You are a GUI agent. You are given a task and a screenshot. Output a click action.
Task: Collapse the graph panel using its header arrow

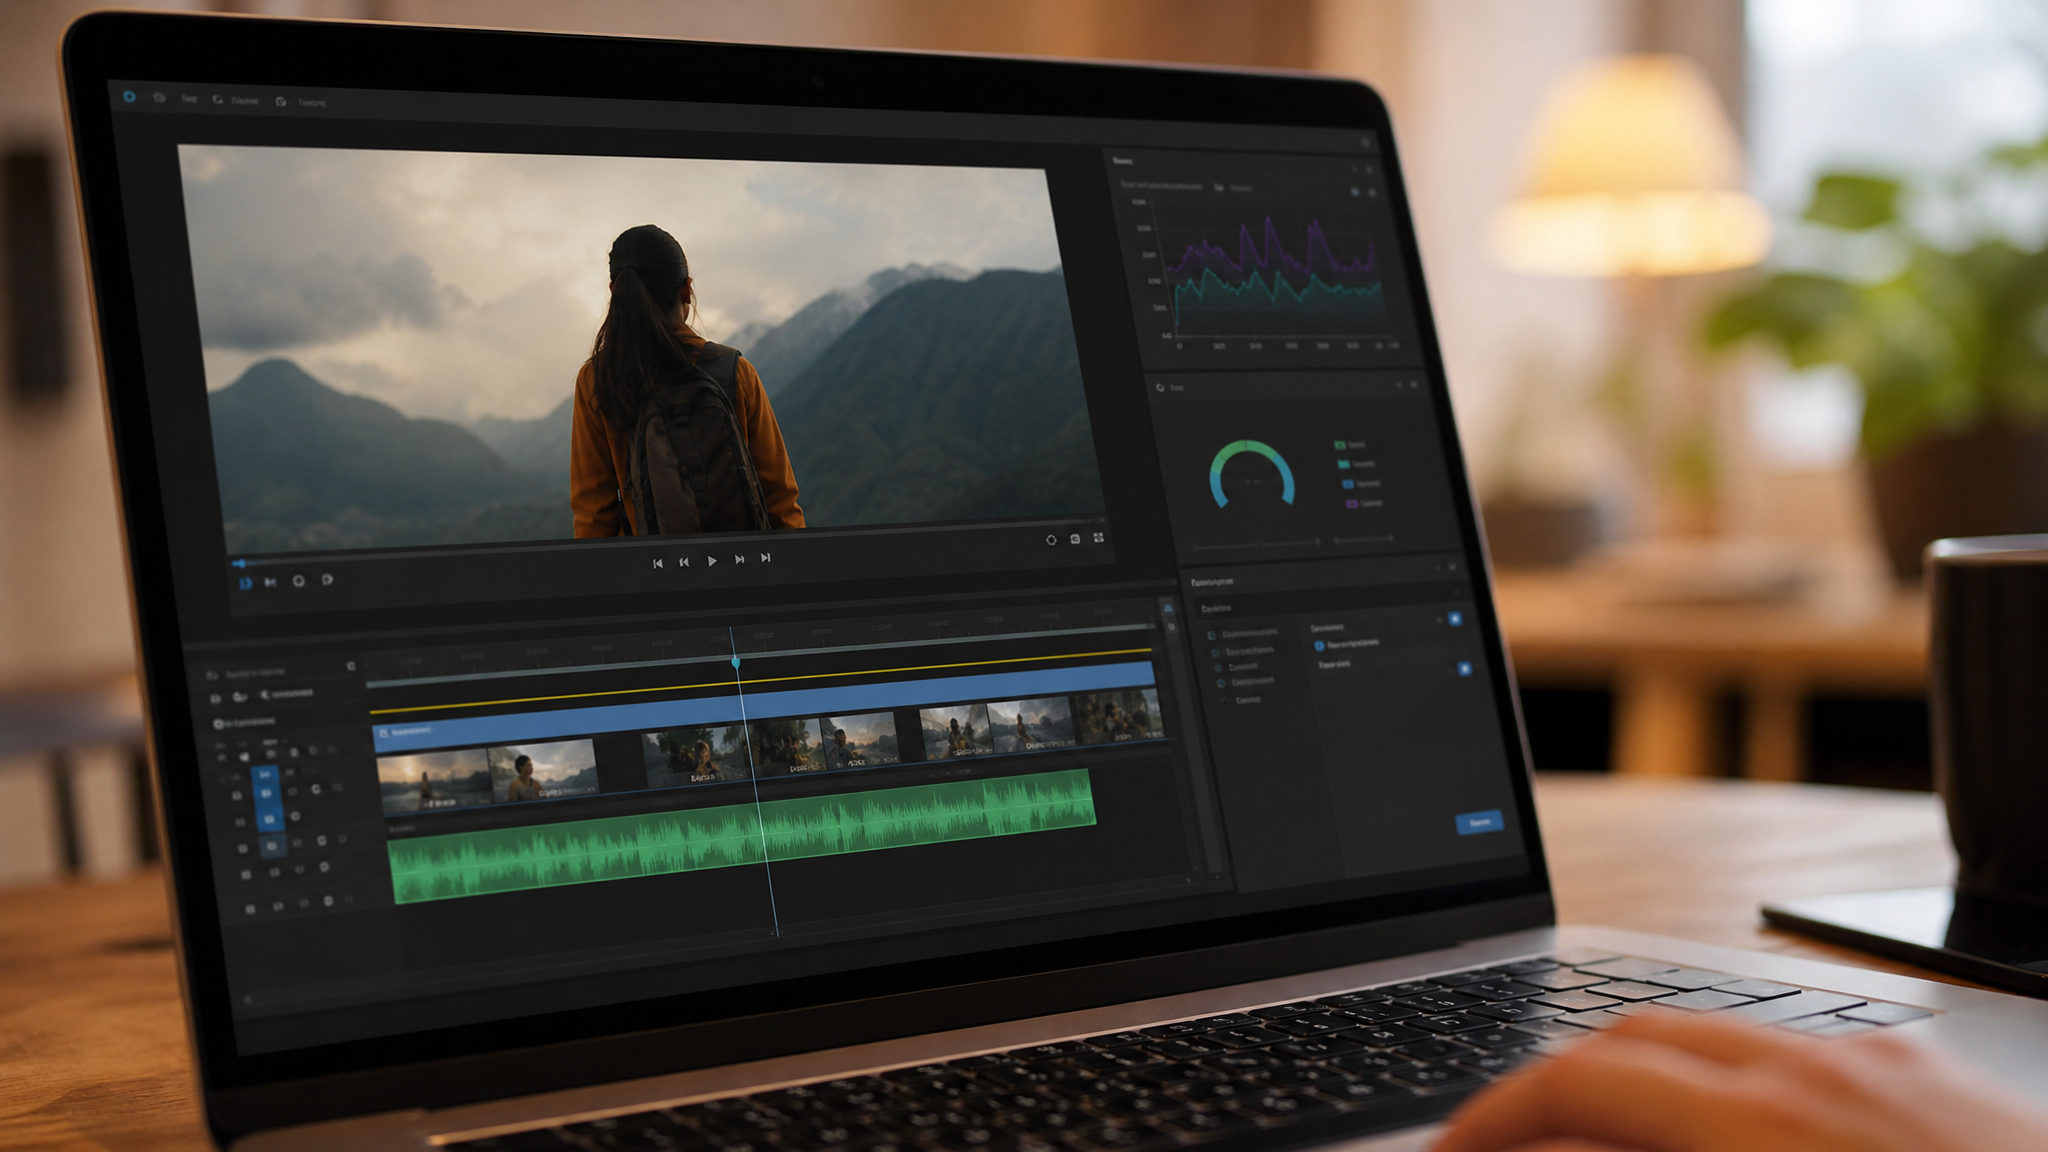click(1355, 171)
